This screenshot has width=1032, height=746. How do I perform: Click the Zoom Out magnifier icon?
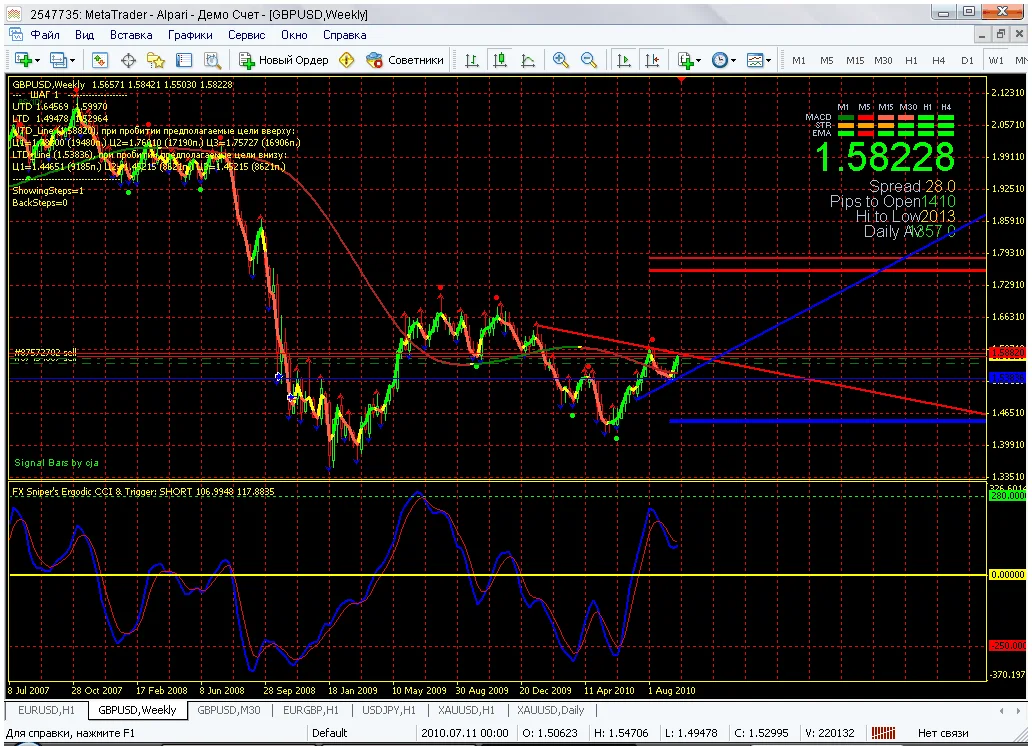pos(589,60)
